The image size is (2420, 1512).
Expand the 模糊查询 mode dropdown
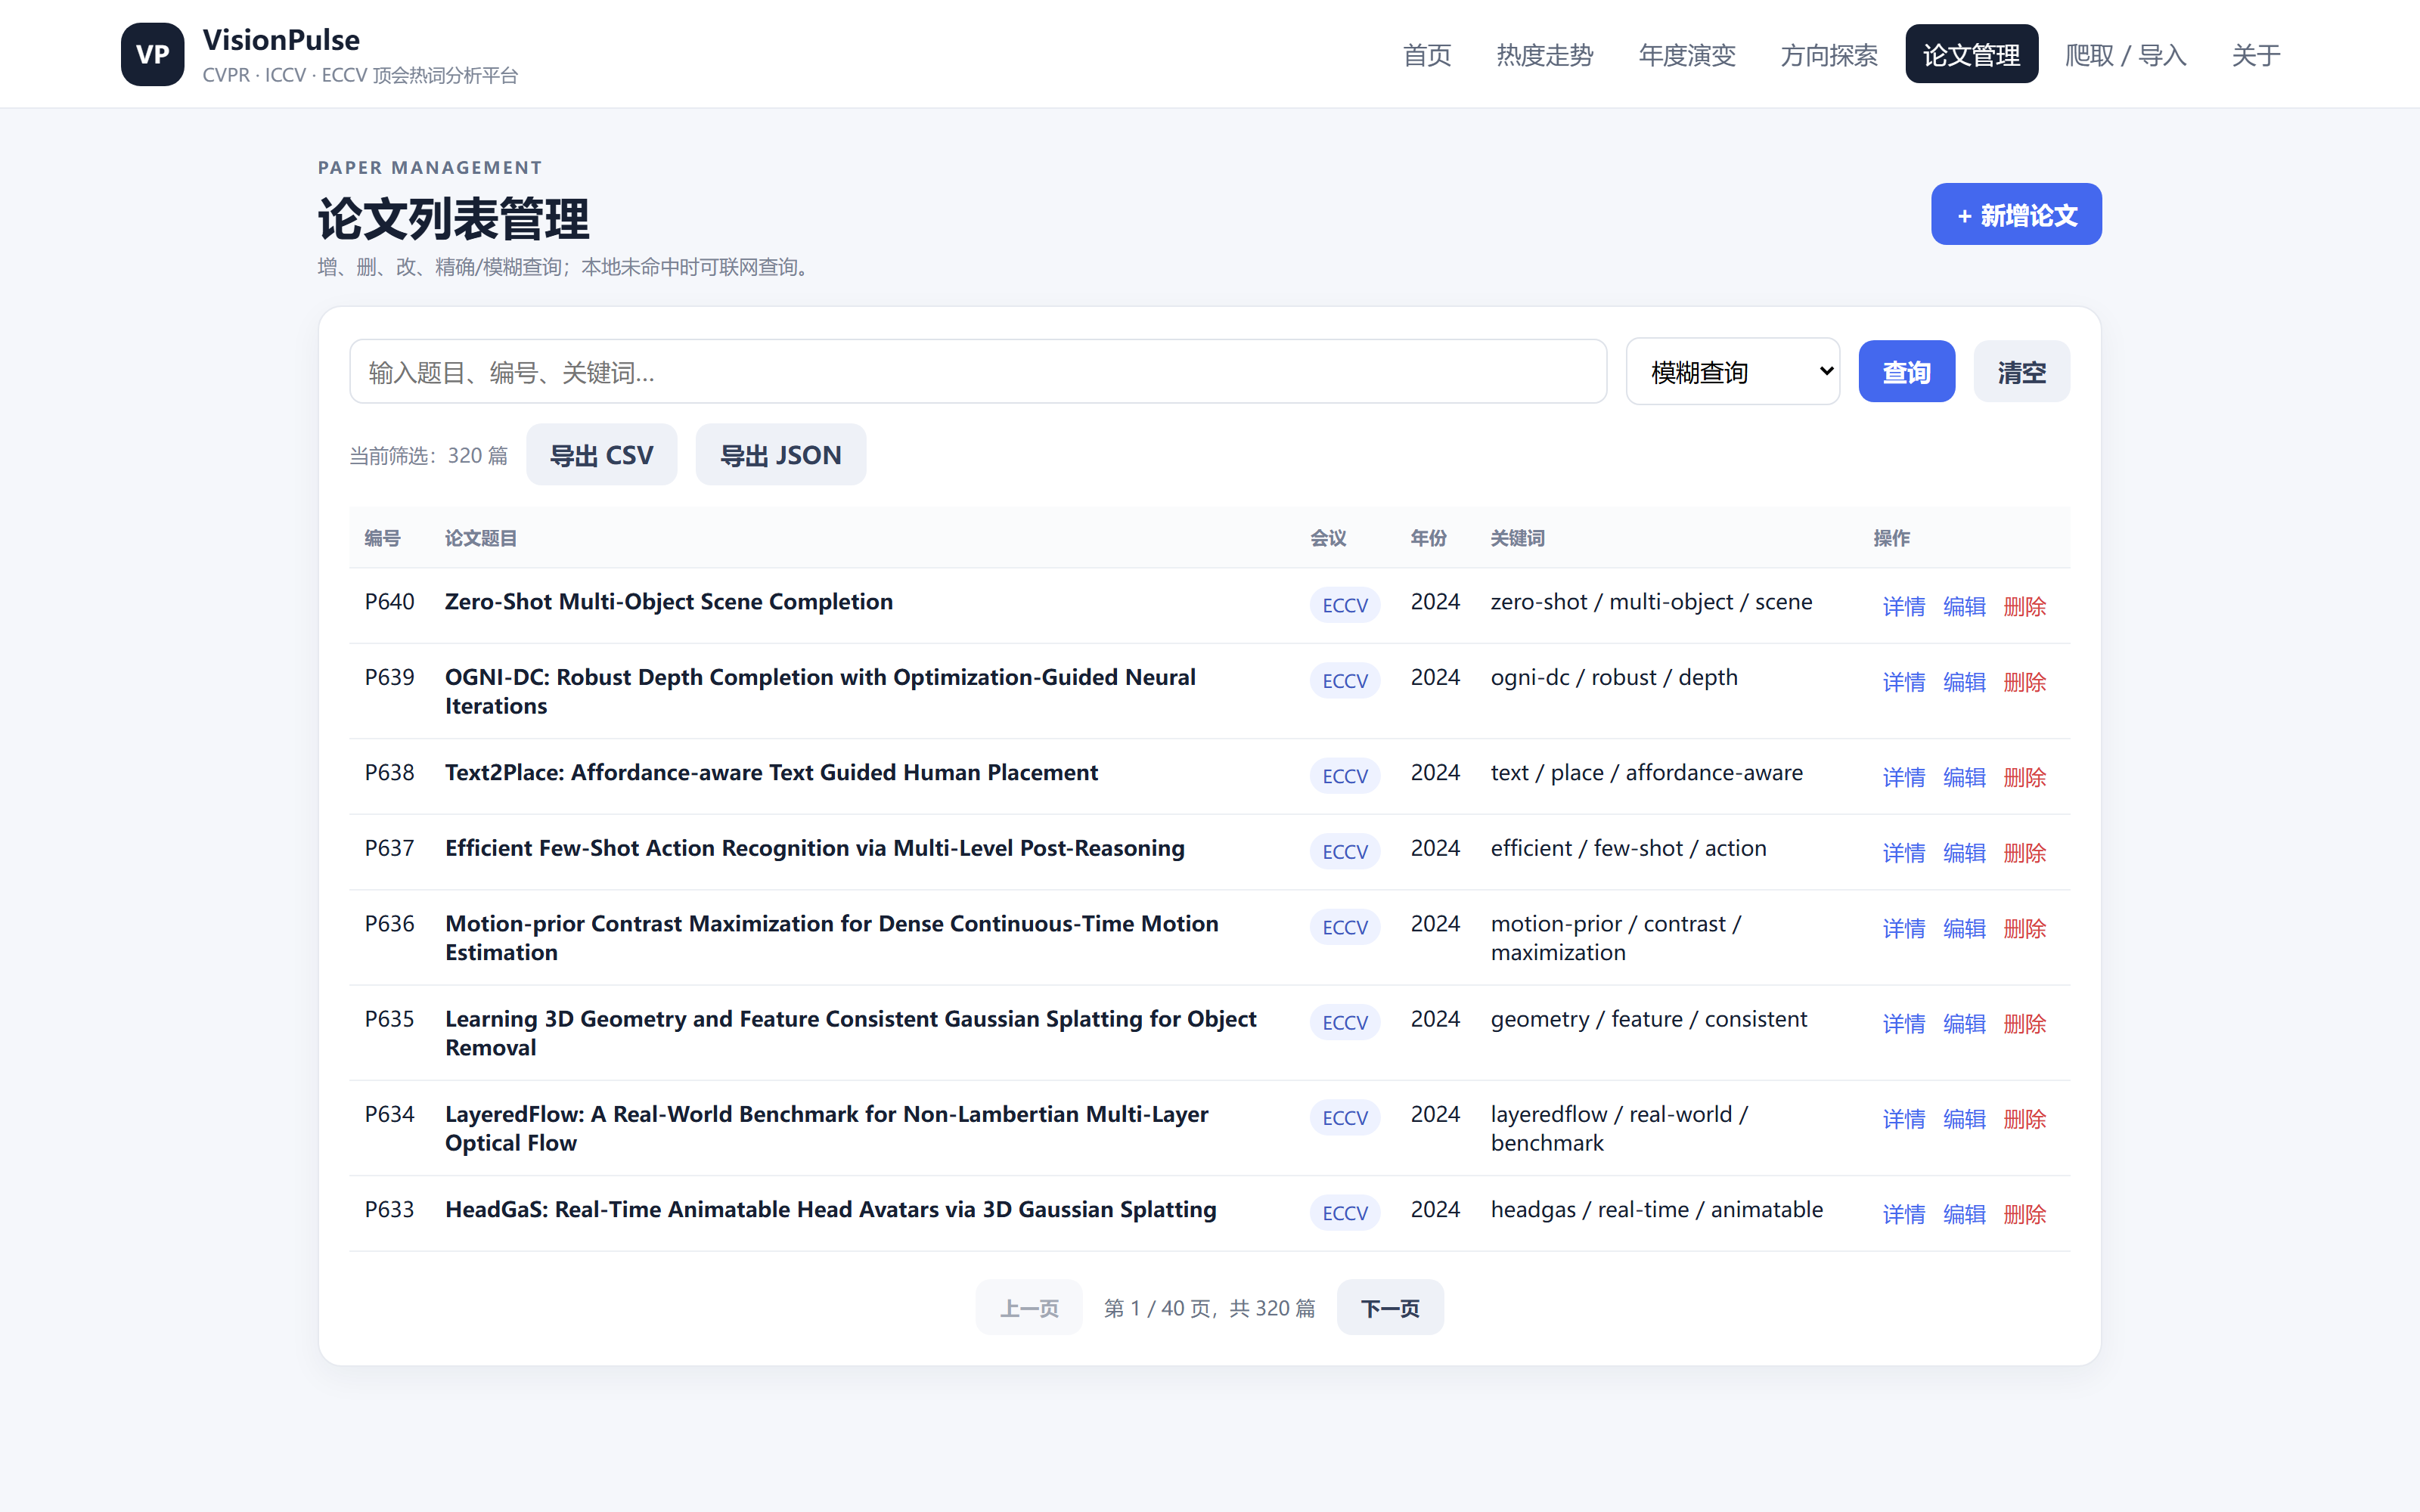click(1732, 372)
